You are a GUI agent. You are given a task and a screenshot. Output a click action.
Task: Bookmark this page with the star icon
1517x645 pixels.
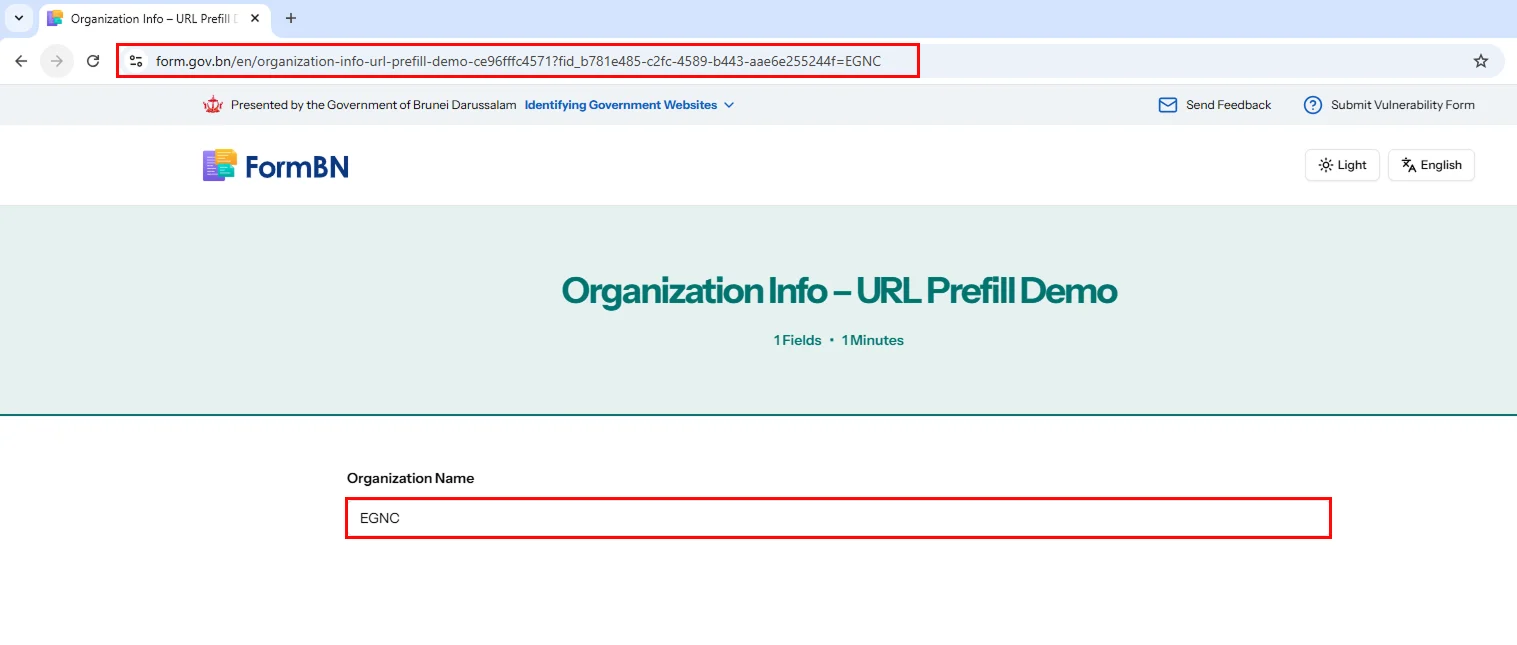click(1481, 61)
